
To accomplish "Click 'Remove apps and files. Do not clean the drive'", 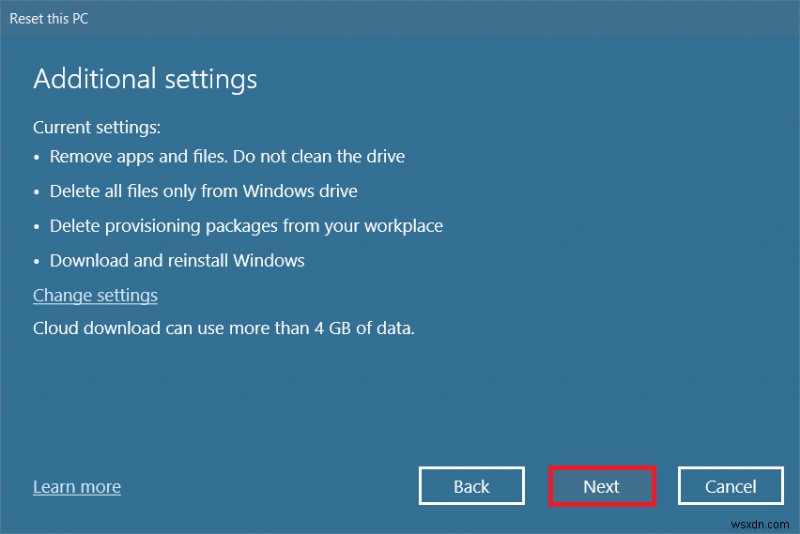I will (x=227, y=156).
